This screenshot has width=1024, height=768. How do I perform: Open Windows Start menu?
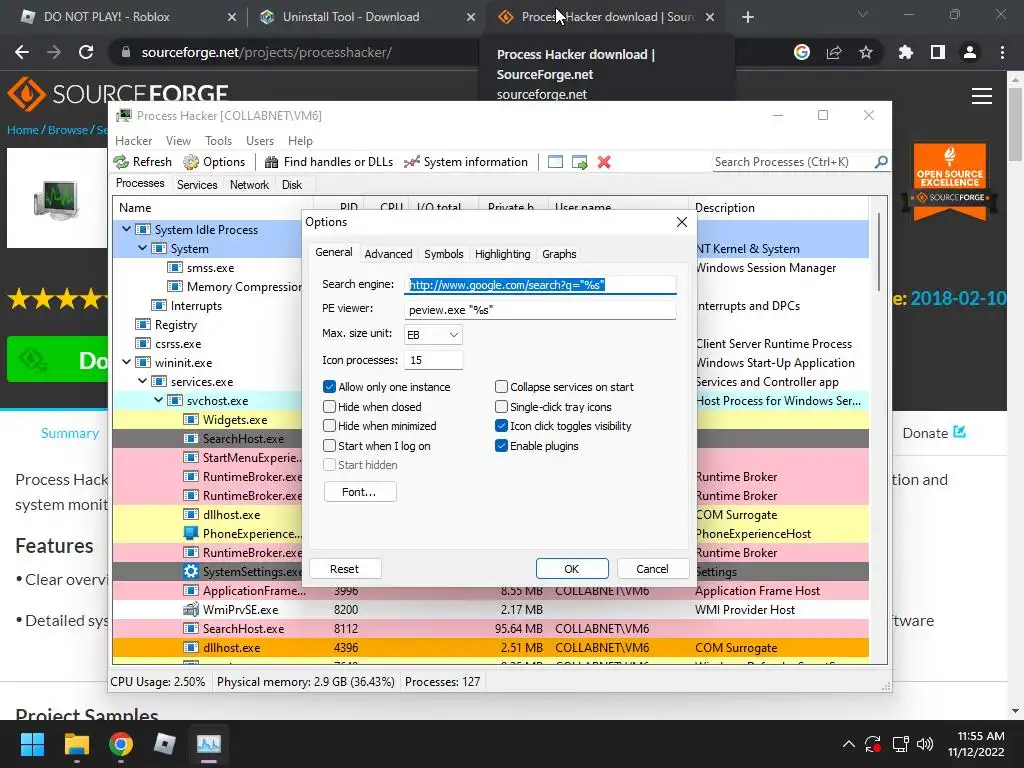tap(32, 744)
